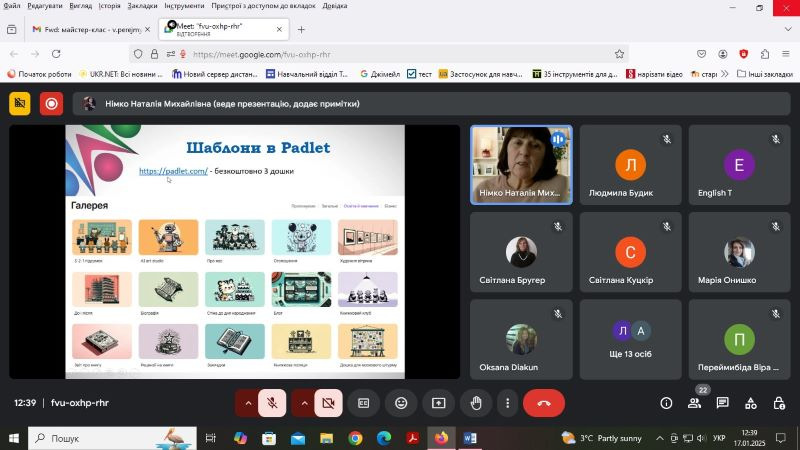
Task: Open chat with everyone
Action: (722, 403)
